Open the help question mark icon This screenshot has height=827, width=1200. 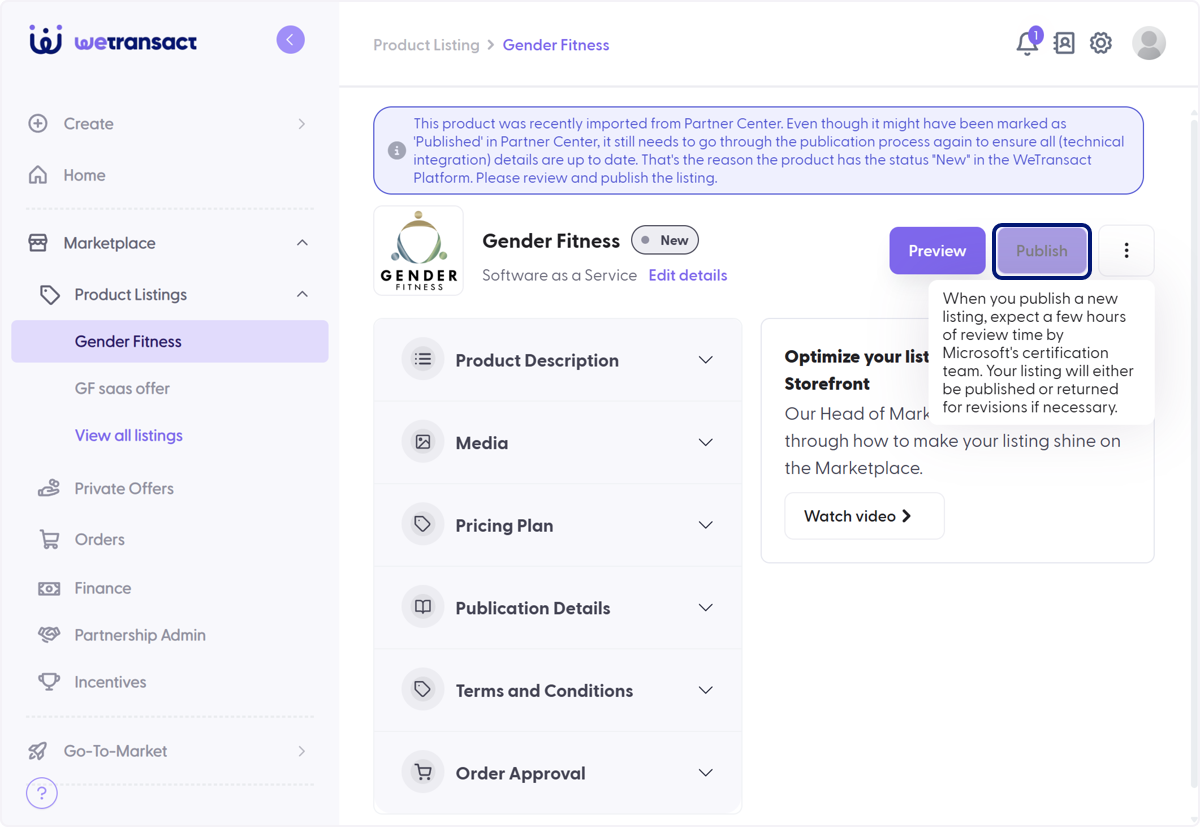42,794
